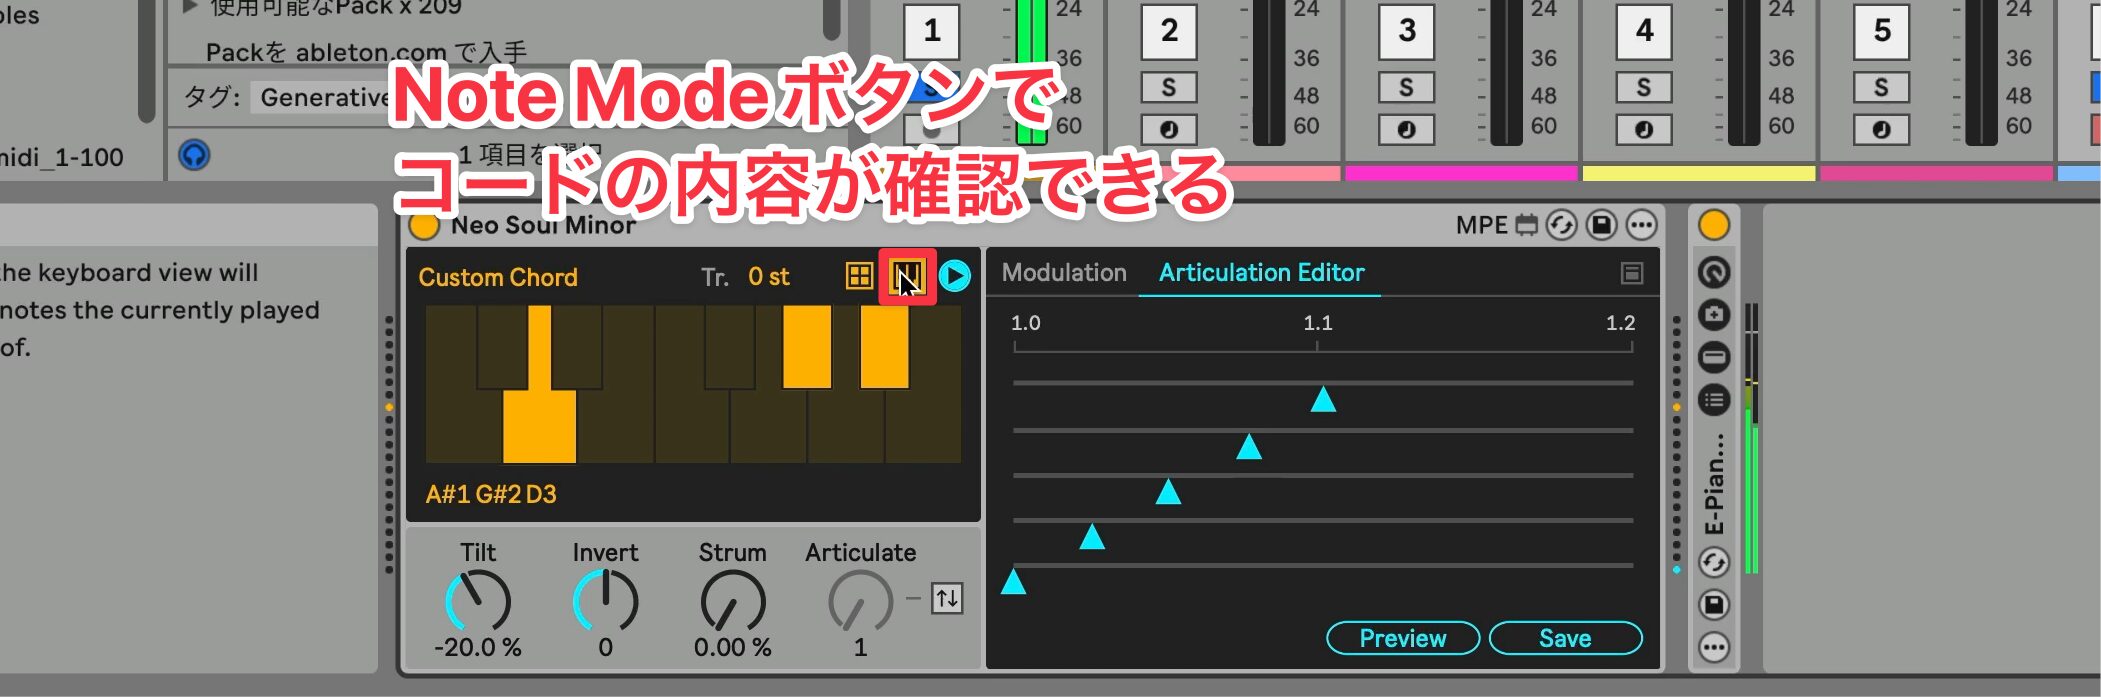Click the Strum value 0.00 %

coord(733,647)
